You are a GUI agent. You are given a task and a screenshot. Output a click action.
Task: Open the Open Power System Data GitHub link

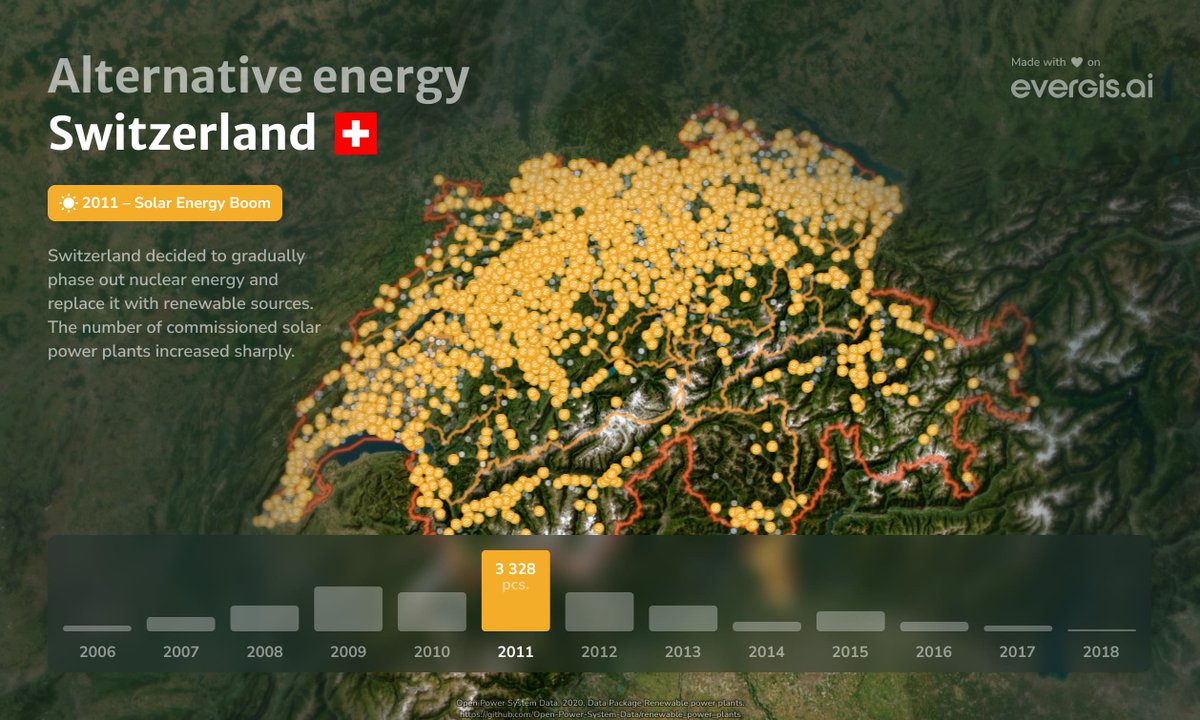click(598, 712)
